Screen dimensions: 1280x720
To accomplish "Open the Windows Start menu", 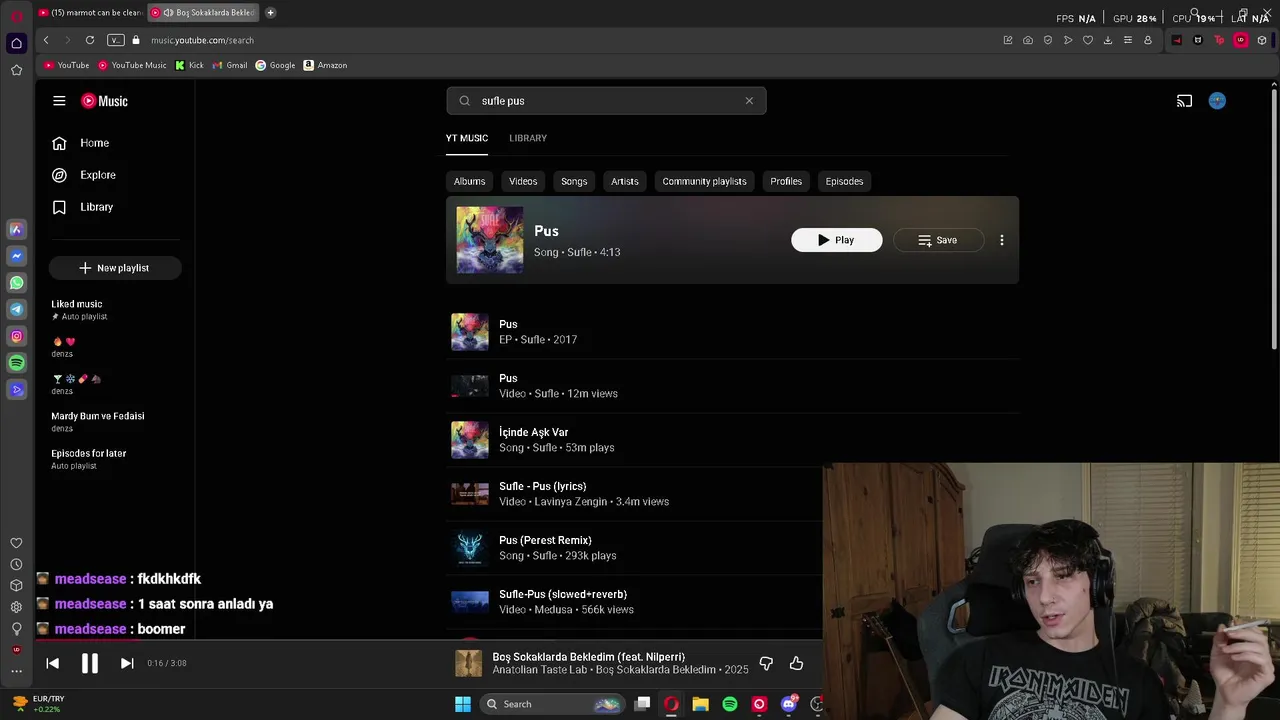I will pyautogui.click(x=463, y=704).
